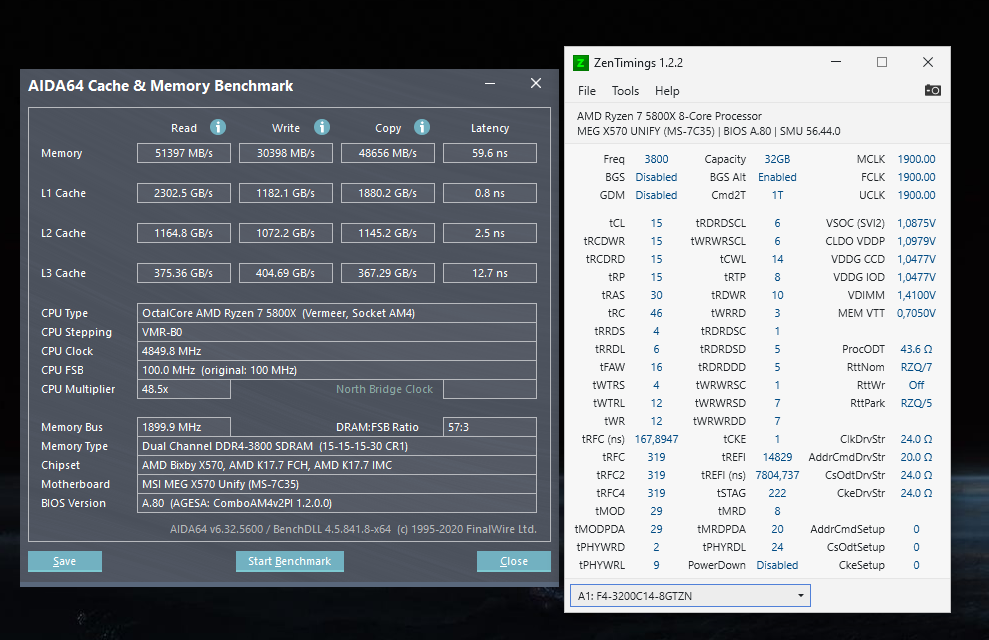Click the CPU FSB value 100.0 MHz
This screenshot has height=640, width=989.
tap(337, 370)
